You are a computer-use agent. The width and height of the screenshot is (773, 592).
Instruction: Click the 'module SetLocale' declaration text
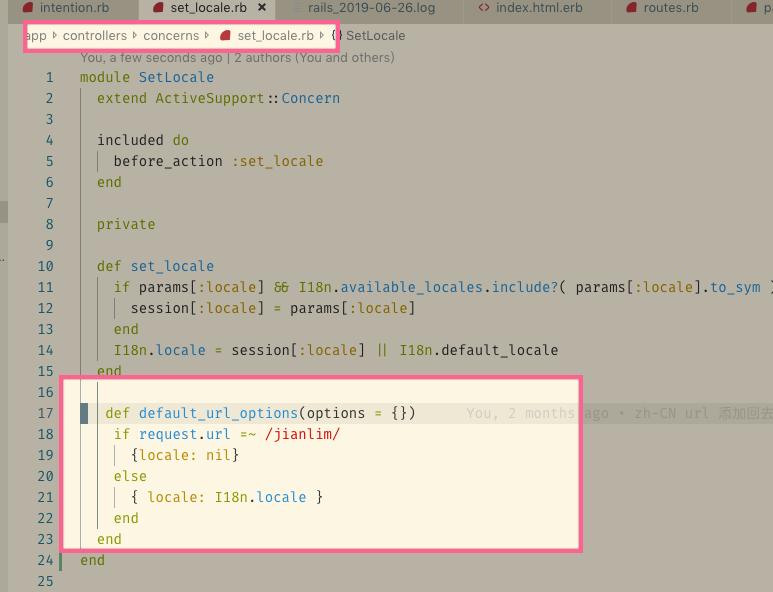(147, 77)
